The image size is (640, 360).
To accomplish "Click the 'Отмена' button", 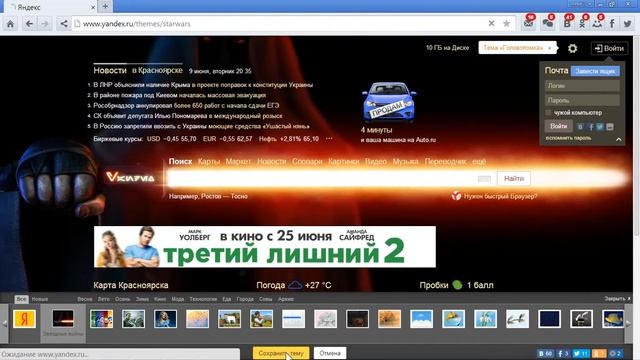I will click(330, 353).
